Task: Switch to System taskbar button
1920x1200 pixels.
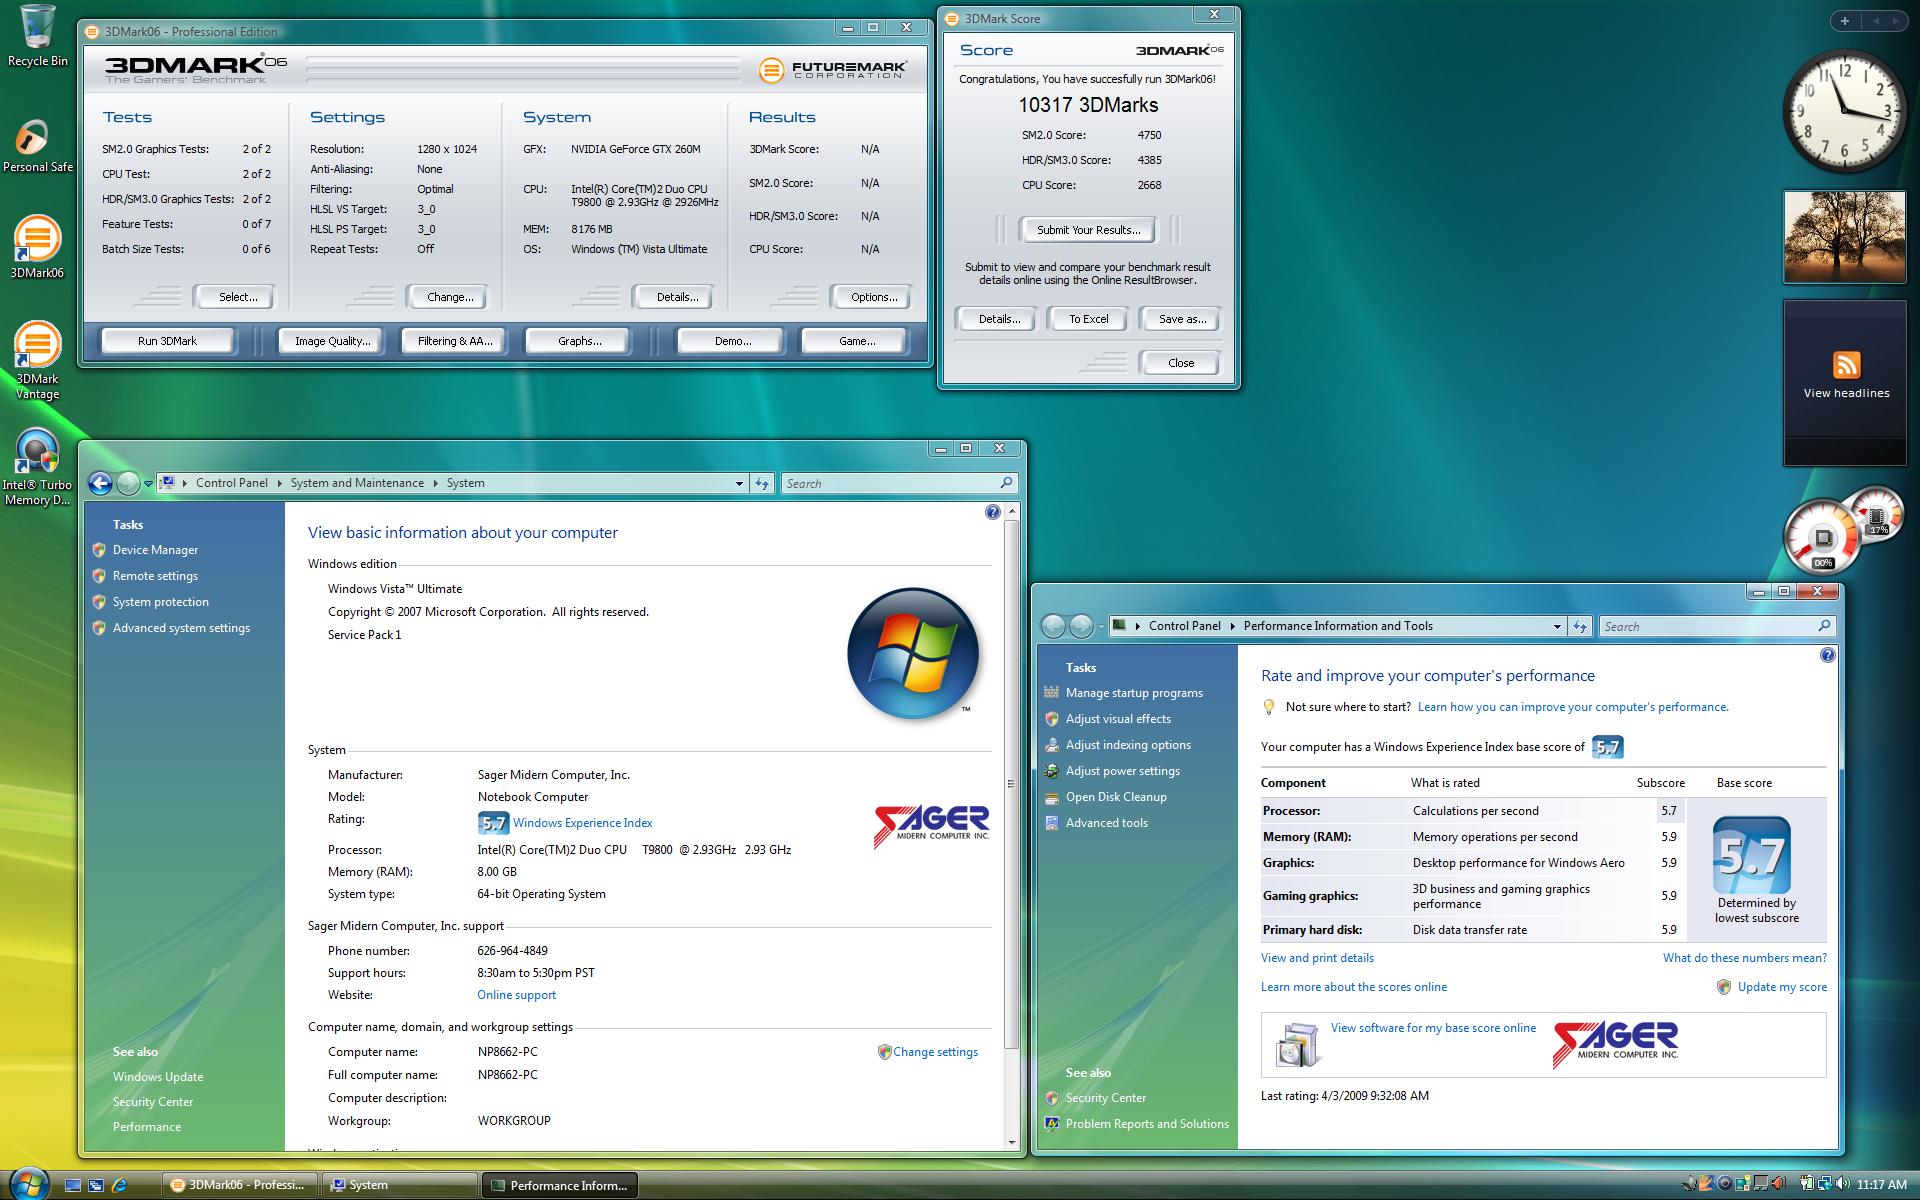Action: click(x=399, y=1185)
